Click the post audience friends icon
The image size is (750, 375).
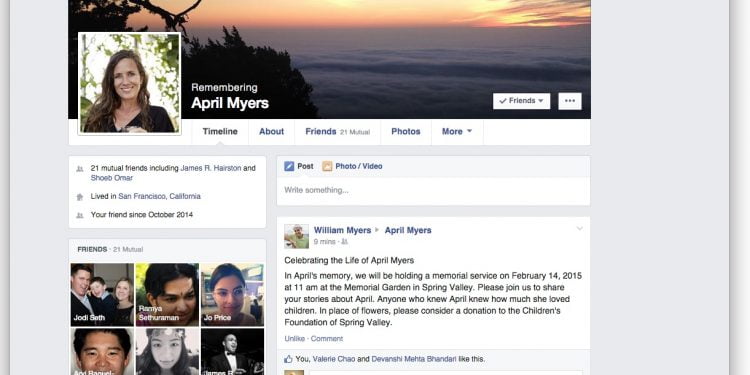click(x=344, y=243)
